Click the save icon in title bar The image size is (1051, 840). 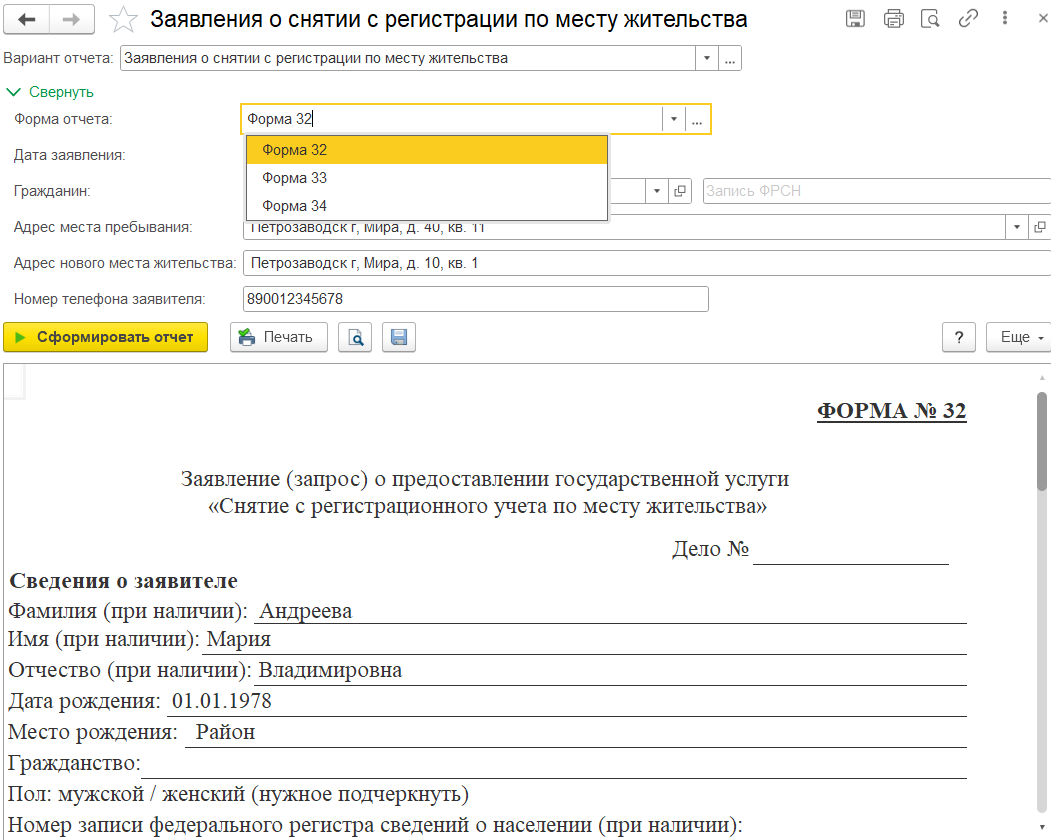[855, 19]
